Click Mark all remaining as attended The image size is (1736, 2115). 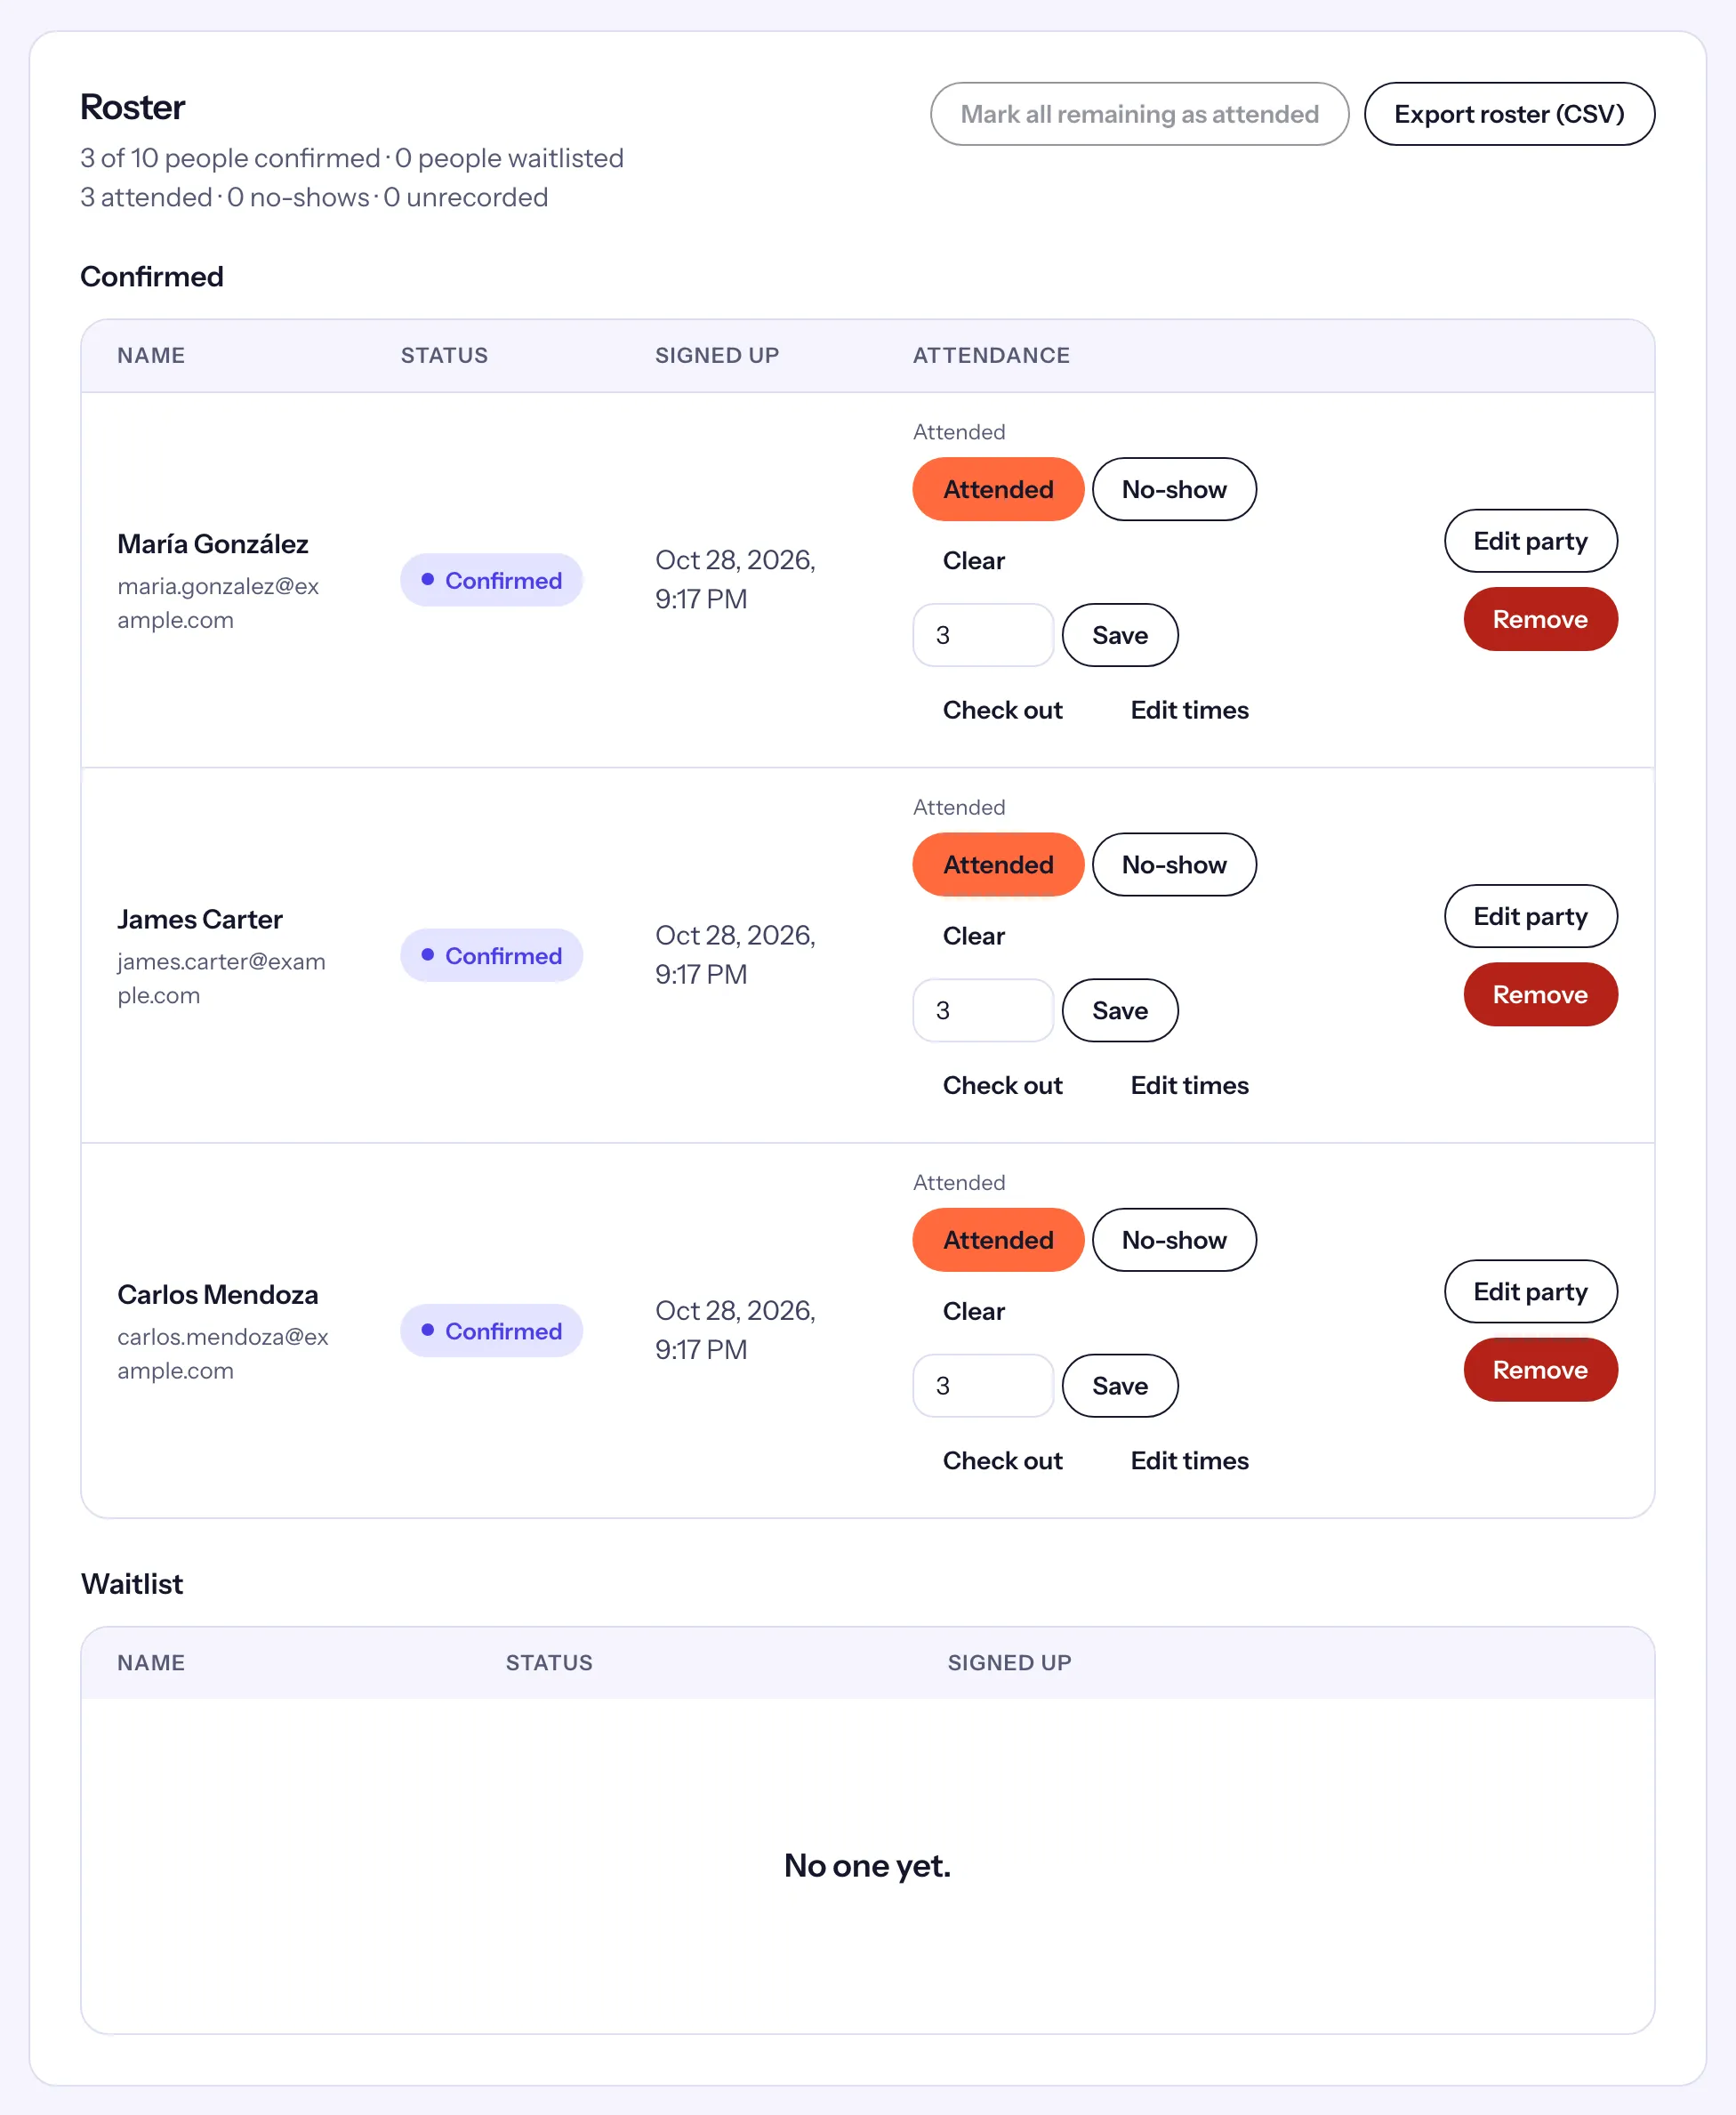click(x=1139, y=114)
